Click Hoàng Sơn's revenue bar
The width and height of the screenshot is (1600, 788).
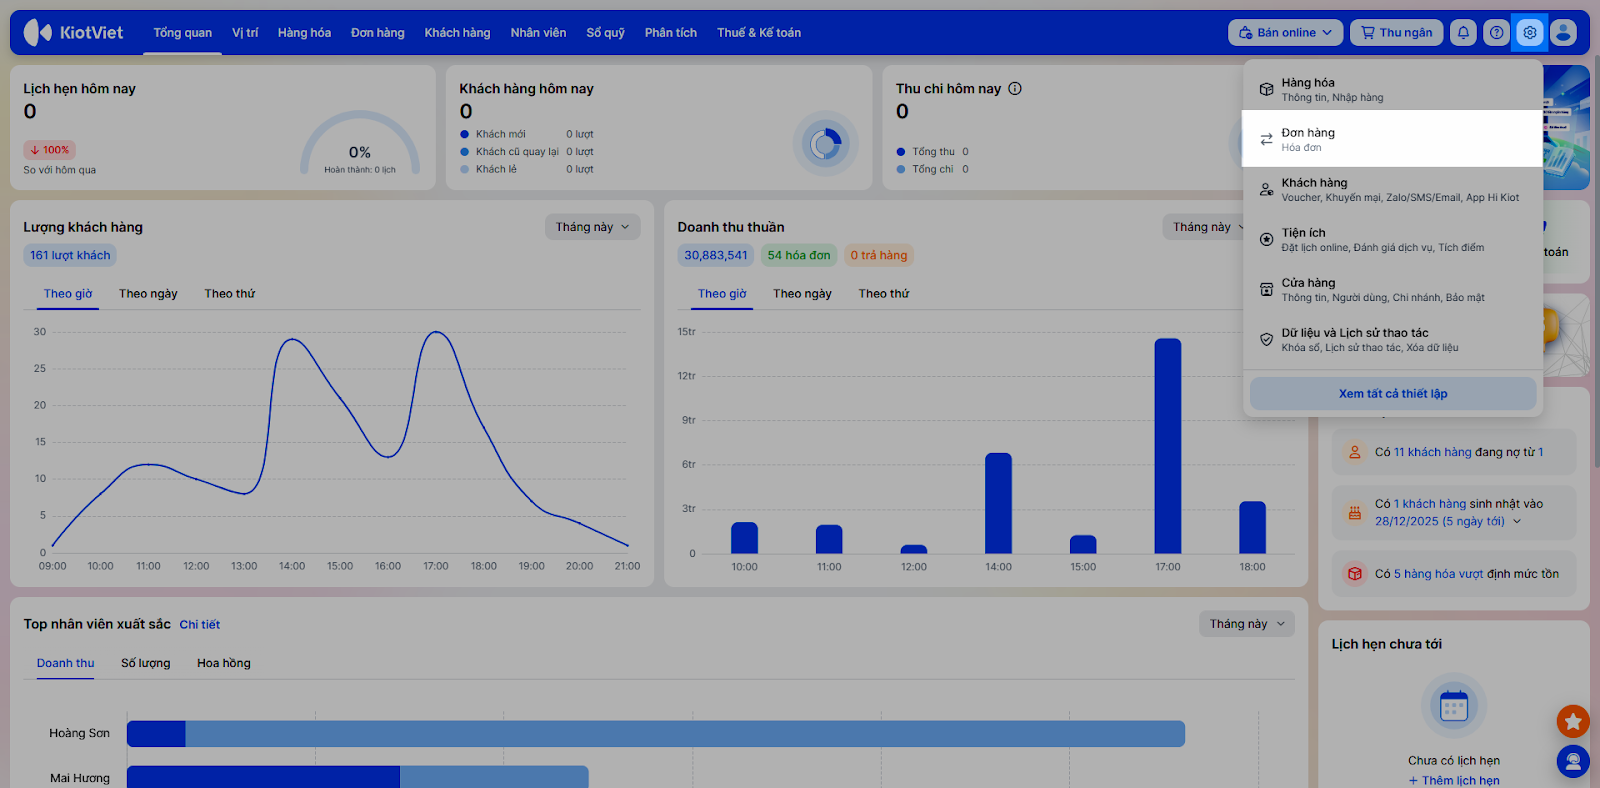(656, 734)
